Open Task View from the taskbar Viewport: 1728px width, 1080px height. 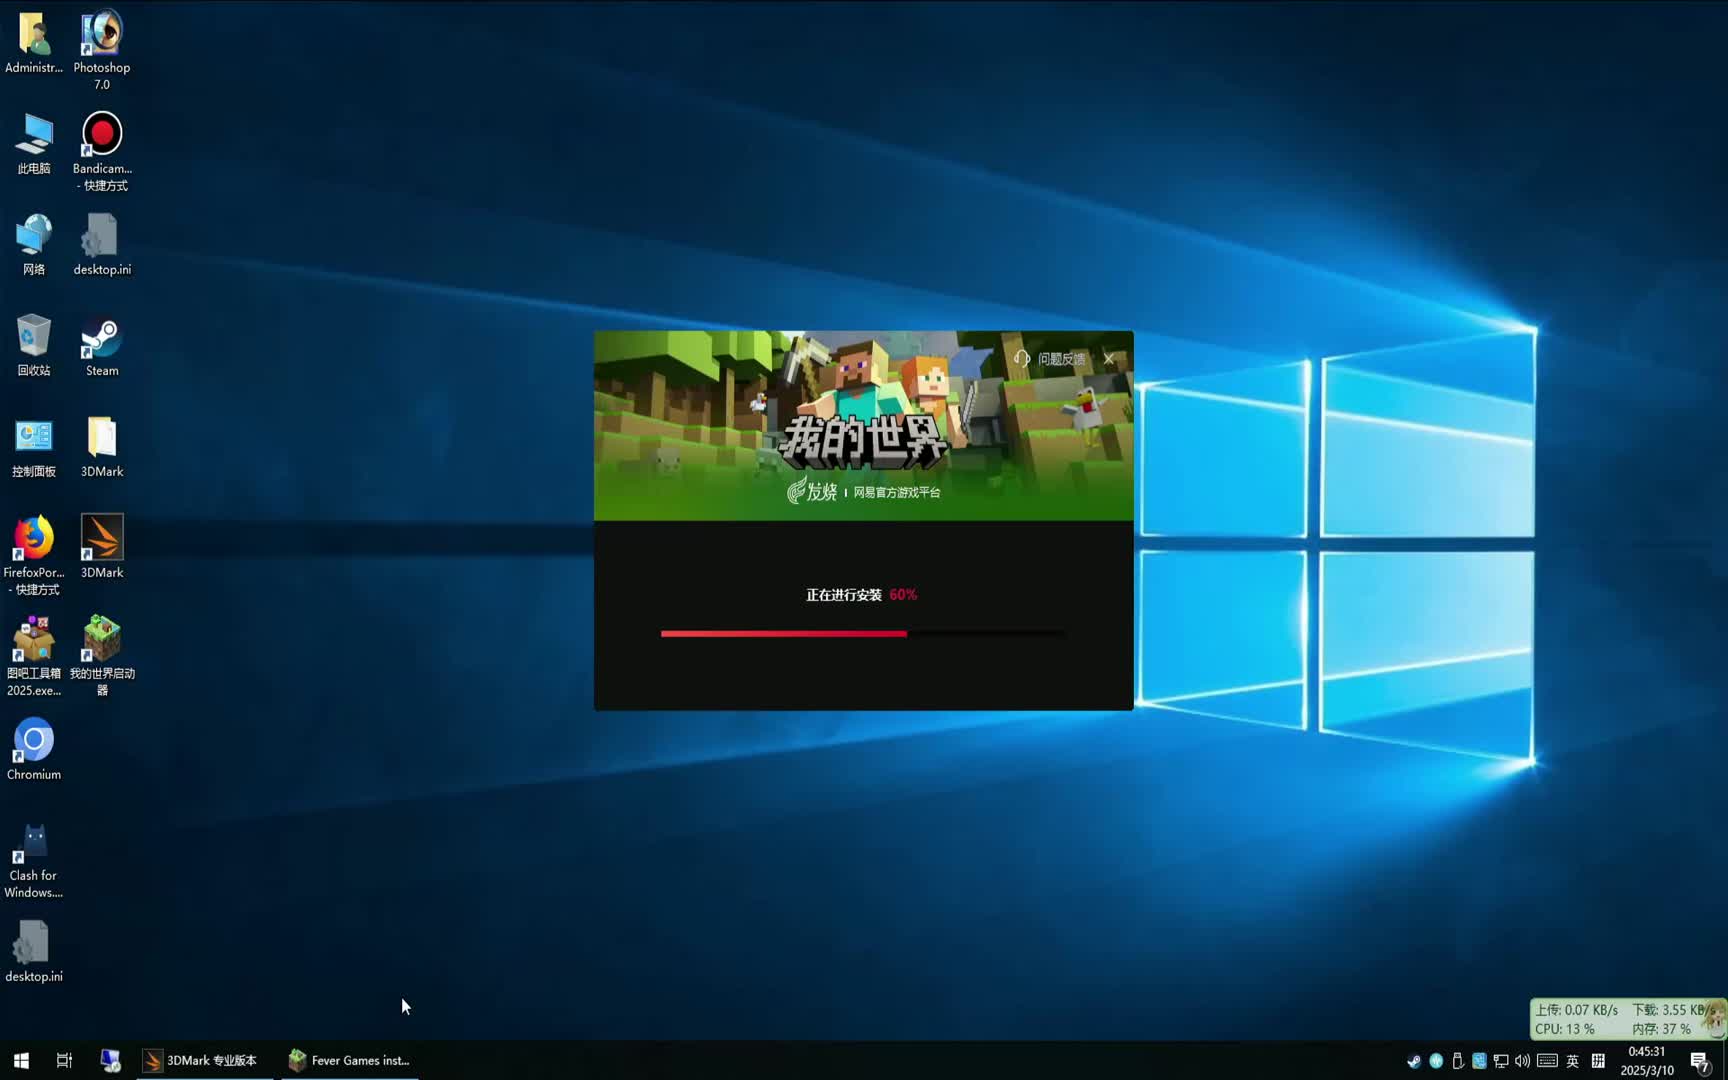tap(64, 1060)
